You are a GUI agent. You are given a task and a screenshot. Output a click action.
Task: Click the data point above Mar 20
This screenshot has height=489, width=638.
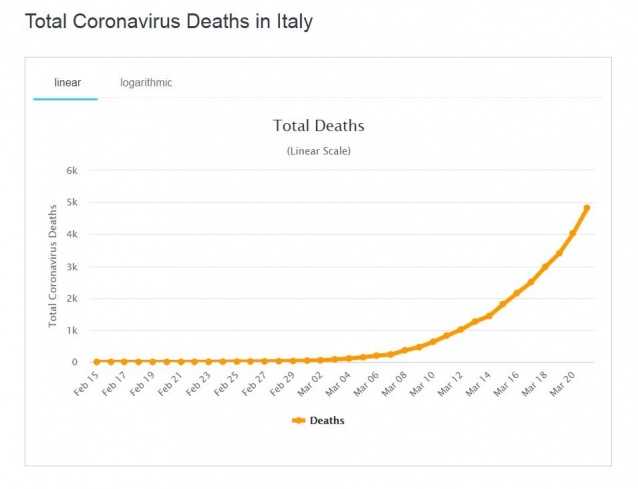[573, 233]
